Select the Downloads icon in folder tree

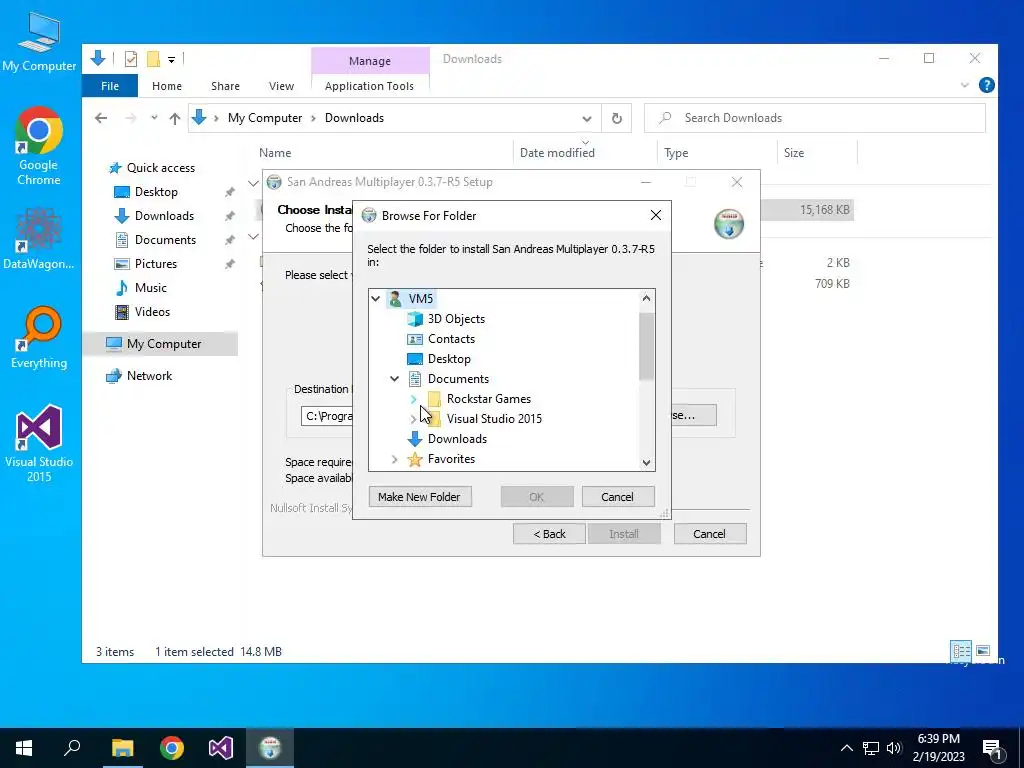pos(415,439)
